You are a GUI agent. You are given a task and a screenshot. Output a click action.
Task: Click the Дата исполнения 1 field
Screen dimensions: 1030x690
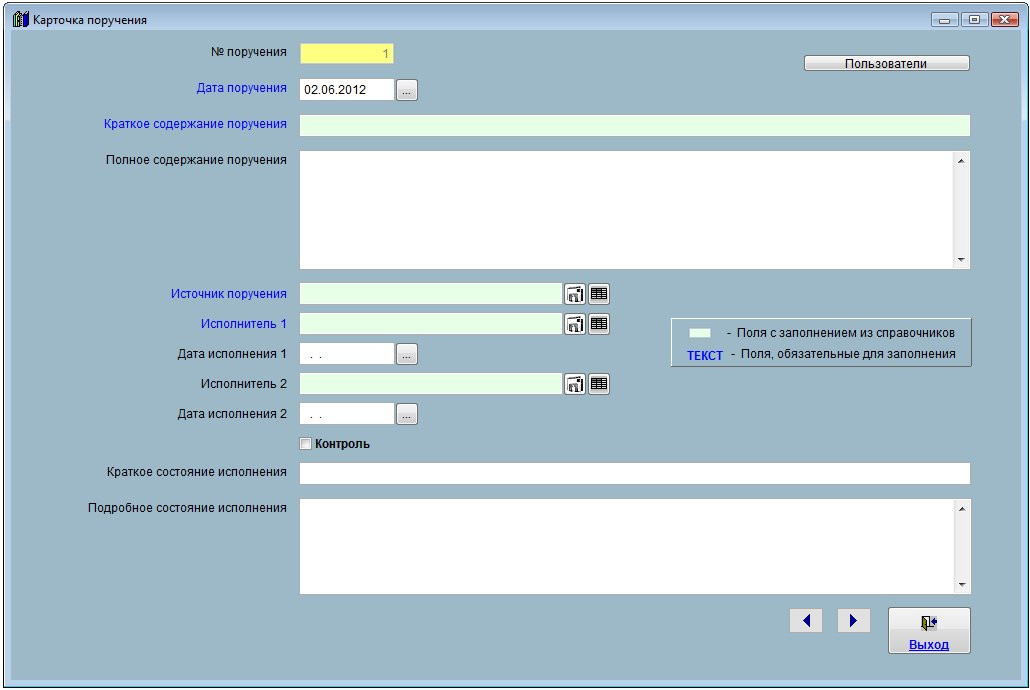coord(347,354)
